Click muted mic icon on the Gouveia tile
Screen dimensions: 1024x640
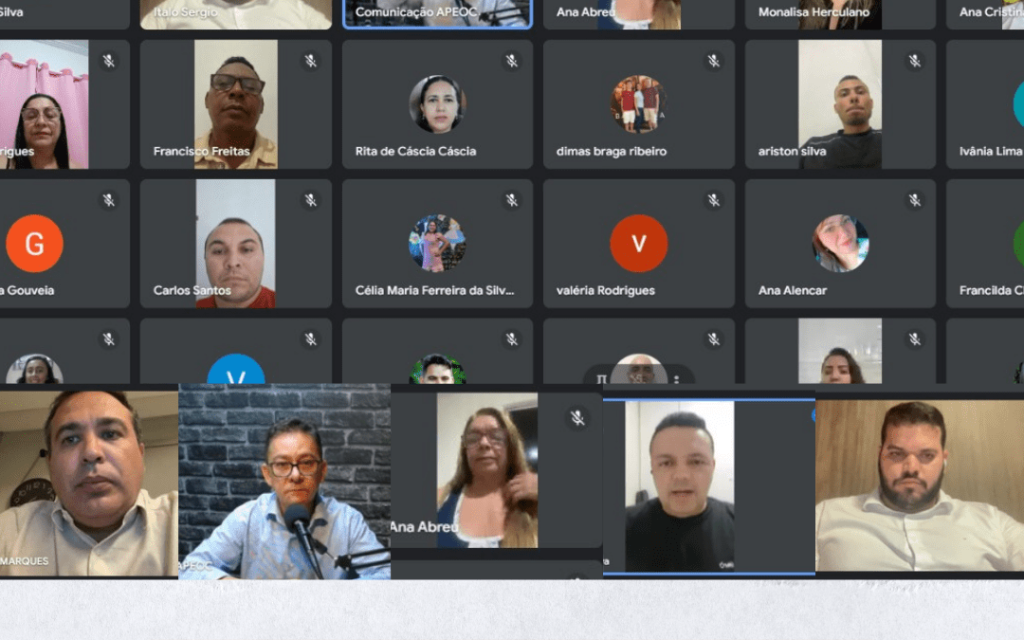[x=108, y=200]
